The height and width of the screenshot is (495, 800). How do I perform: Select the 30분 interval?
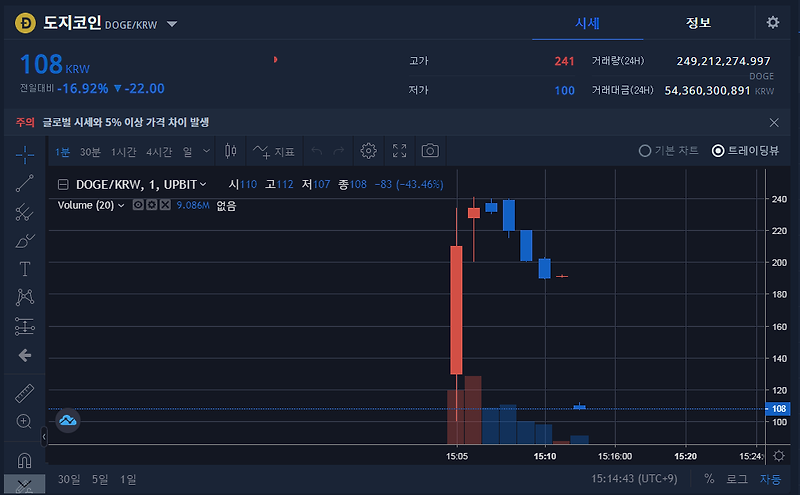[90, 152]
